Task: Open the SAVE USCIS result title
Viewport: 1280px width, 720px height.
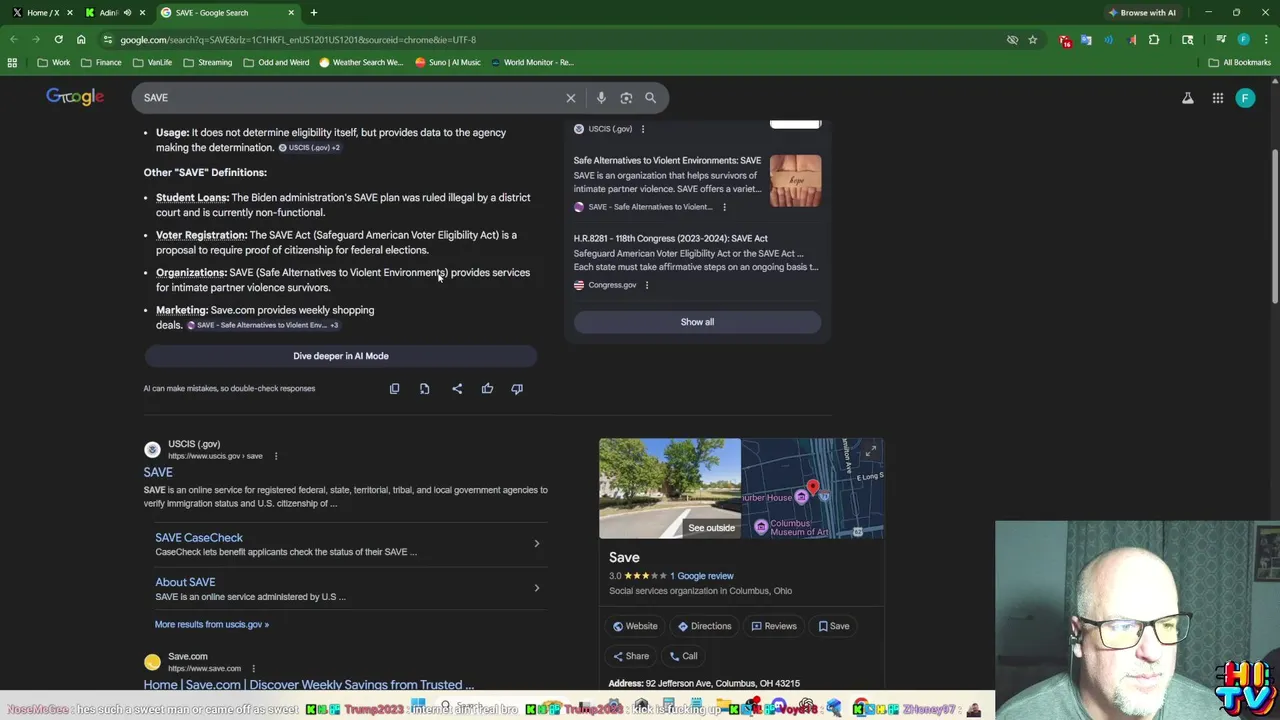Action: 158,472
